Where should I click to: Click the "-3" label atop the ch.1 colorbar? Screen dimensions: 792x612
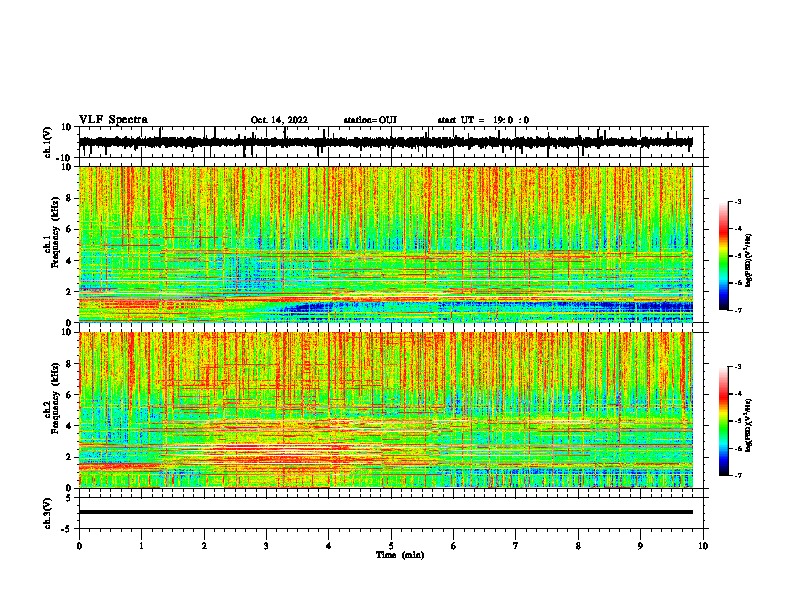point(737,202)
